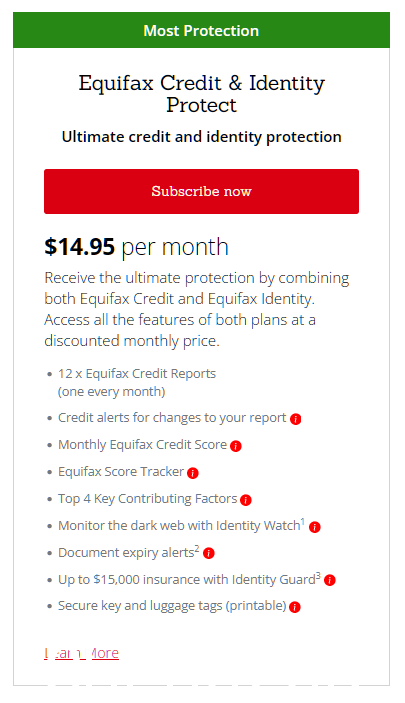This screenshot has width=405, height=703.
Task: Show info for secure key and luggage tags
Action: [295, 607]
